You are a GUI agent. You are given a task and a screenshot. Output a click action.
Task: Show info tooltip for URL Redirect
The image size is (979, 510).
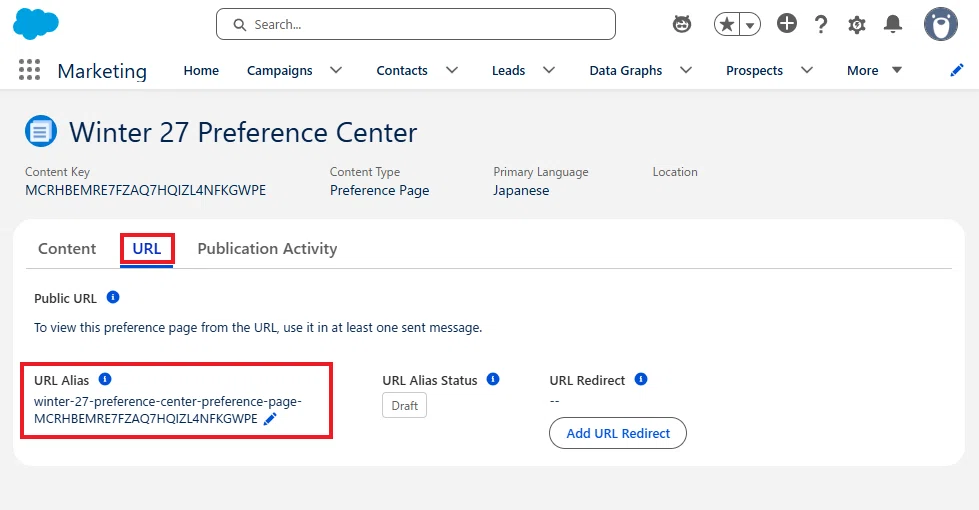coord(641,379)
